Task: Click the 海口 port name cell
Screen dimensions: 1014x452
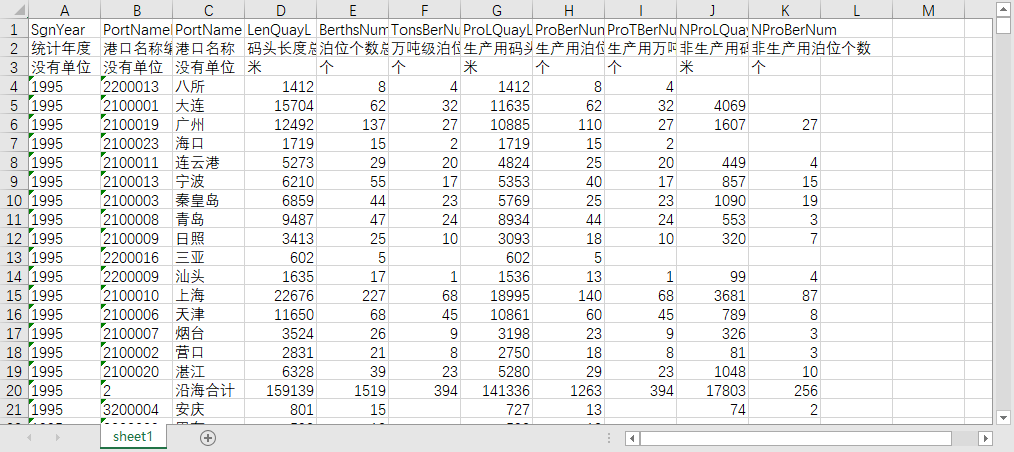Action: pyautogui.click(x=209, y=143)
